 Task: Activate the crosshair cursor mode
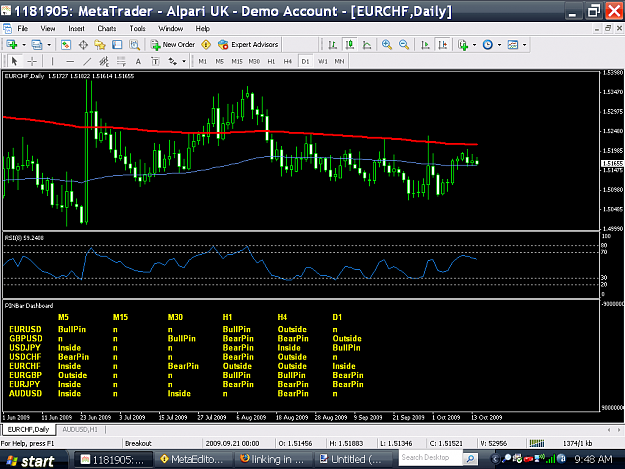click(x=32, y=61)
